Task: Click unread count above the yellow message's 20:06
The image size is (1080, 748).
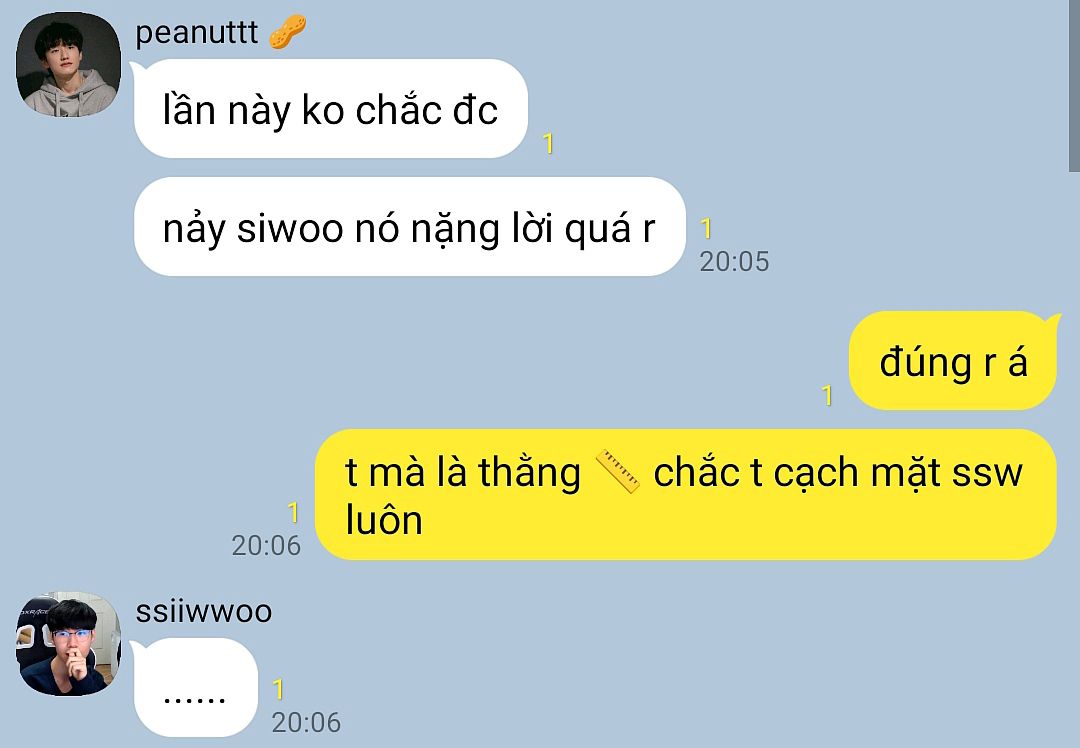Action: [x=293, y=512]
